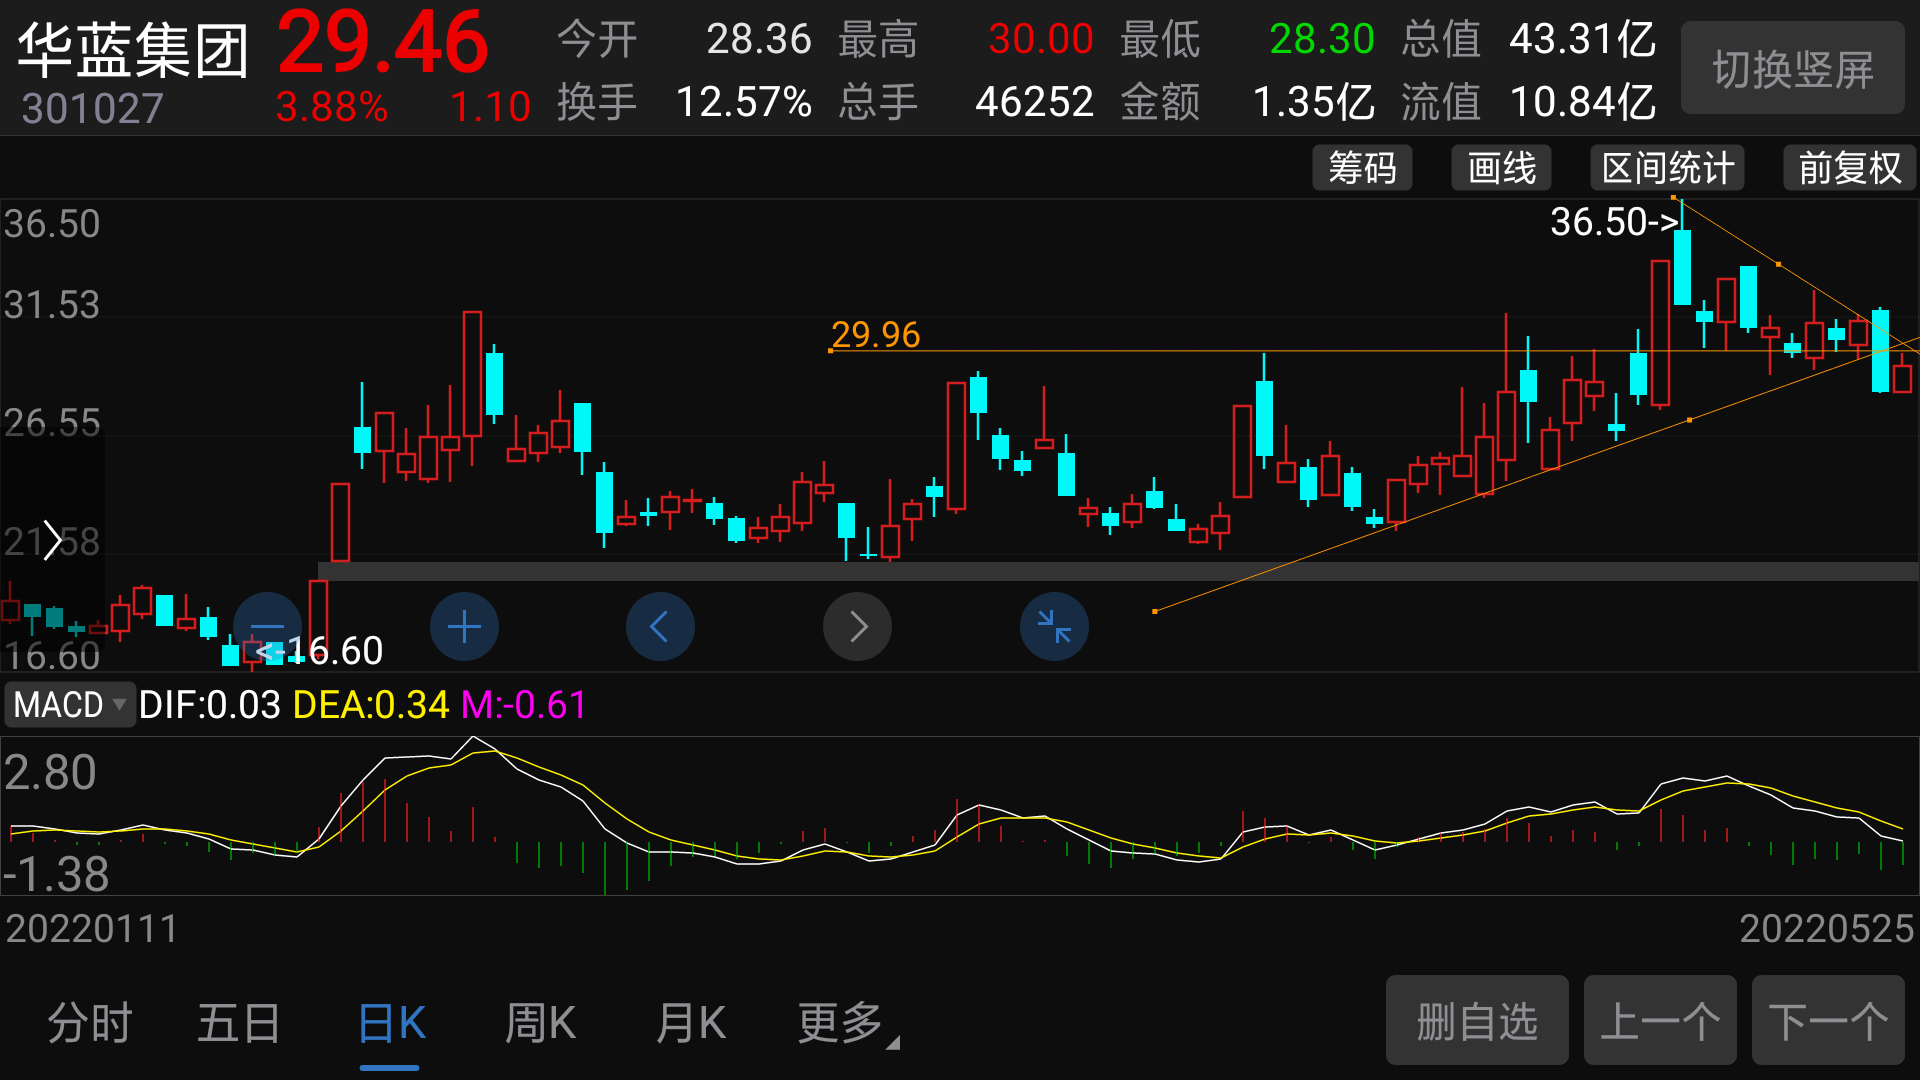This screenshot has height=1080, width=1920.
Task: Switch display to 切换竖屏 portrait mode
Action: [1792, 68]
